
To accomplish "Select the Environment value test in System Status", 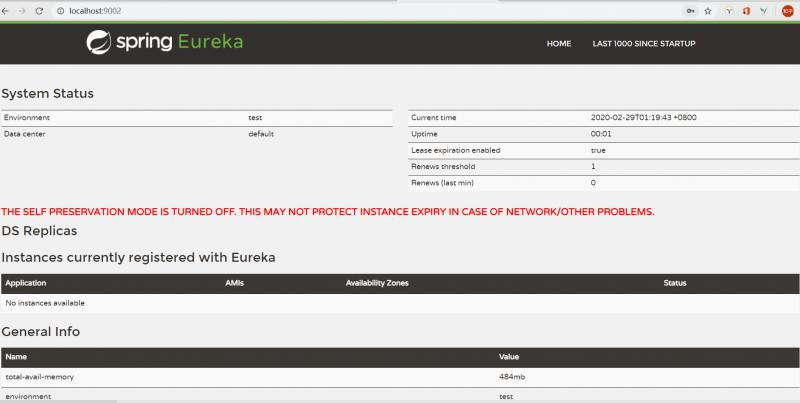I will click(255, 117).
